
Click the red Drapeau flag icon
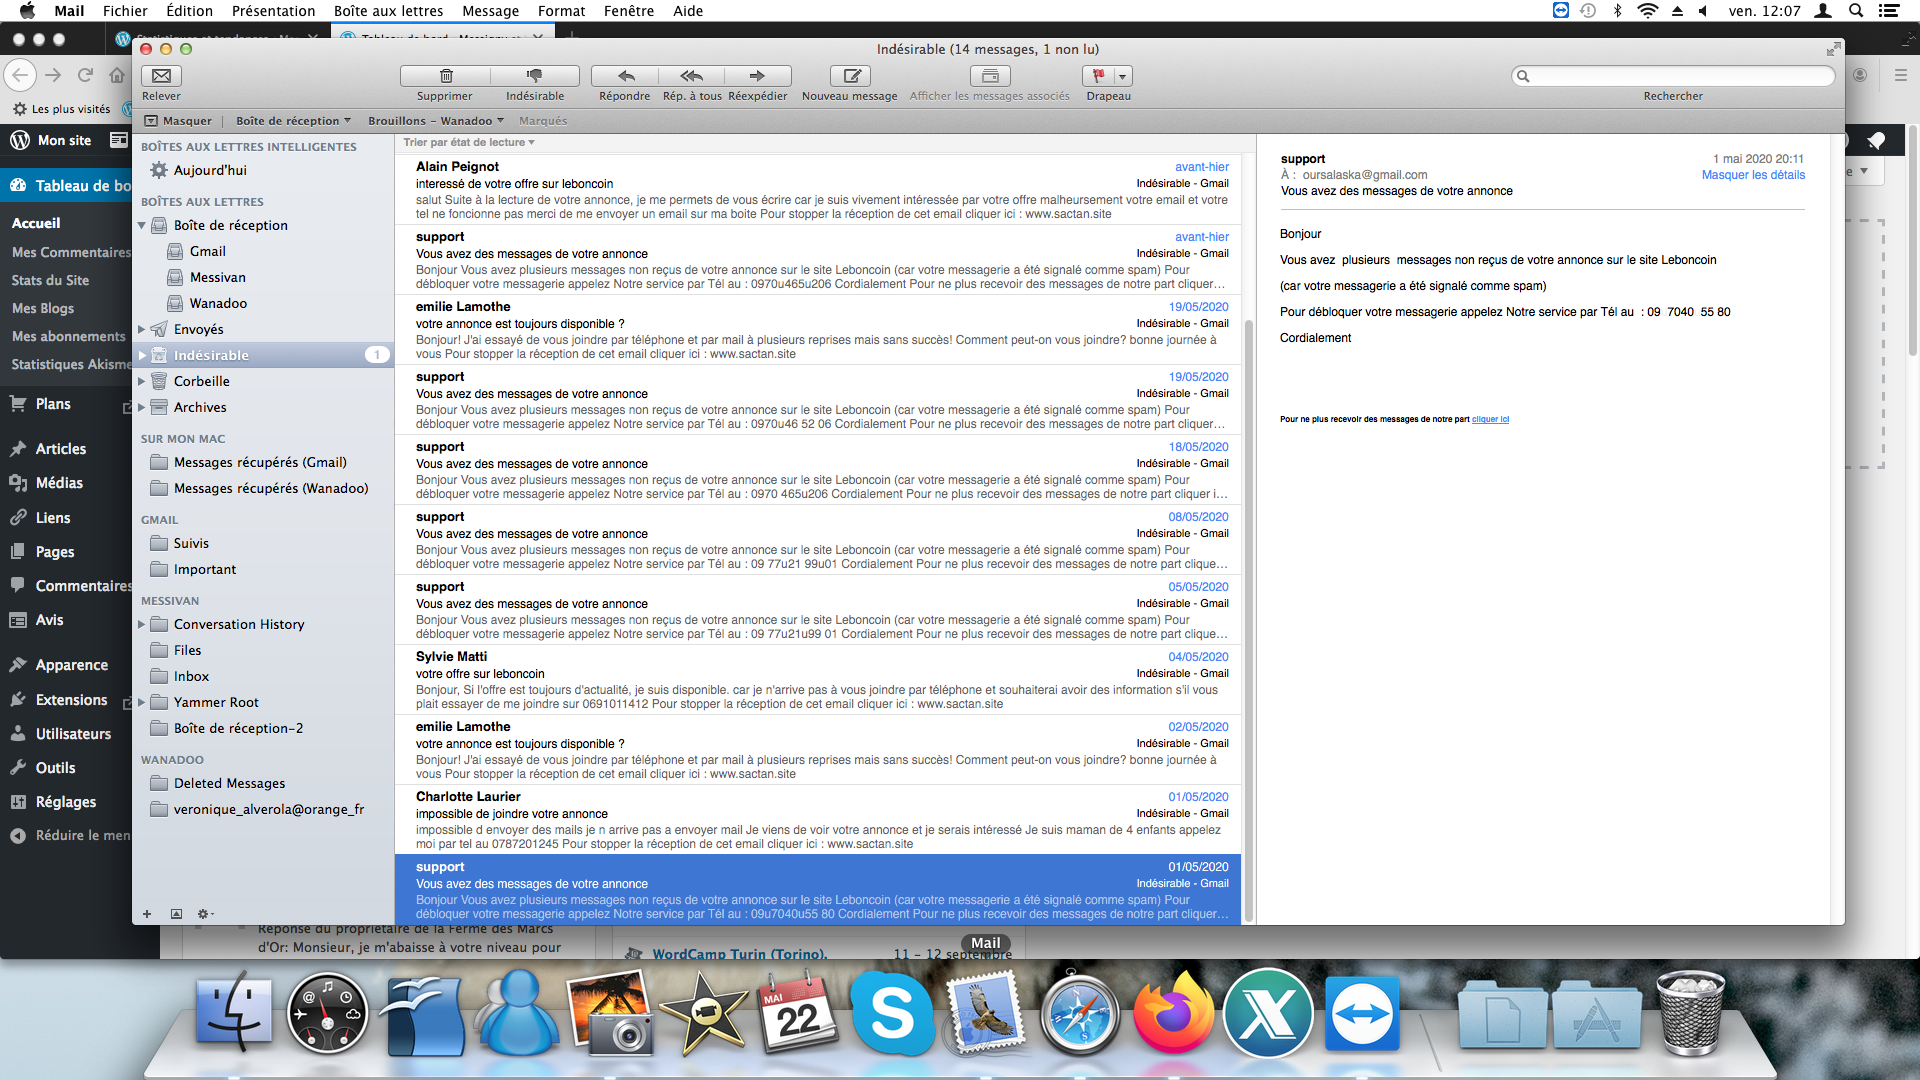(1098, 76)
